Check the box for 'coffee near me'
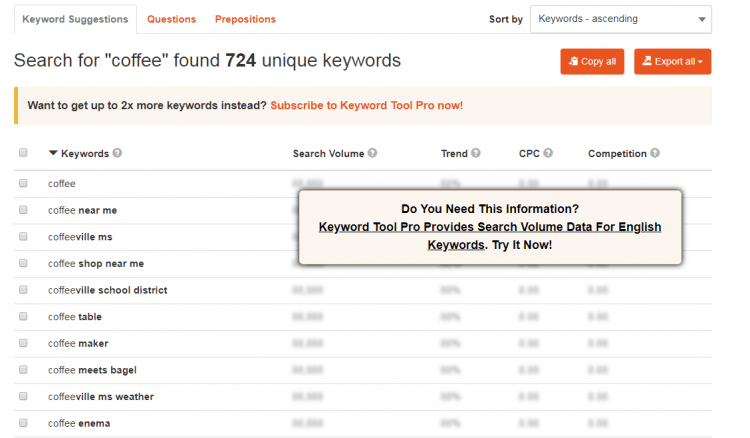 pyautogui.click(x=23, y=210)
